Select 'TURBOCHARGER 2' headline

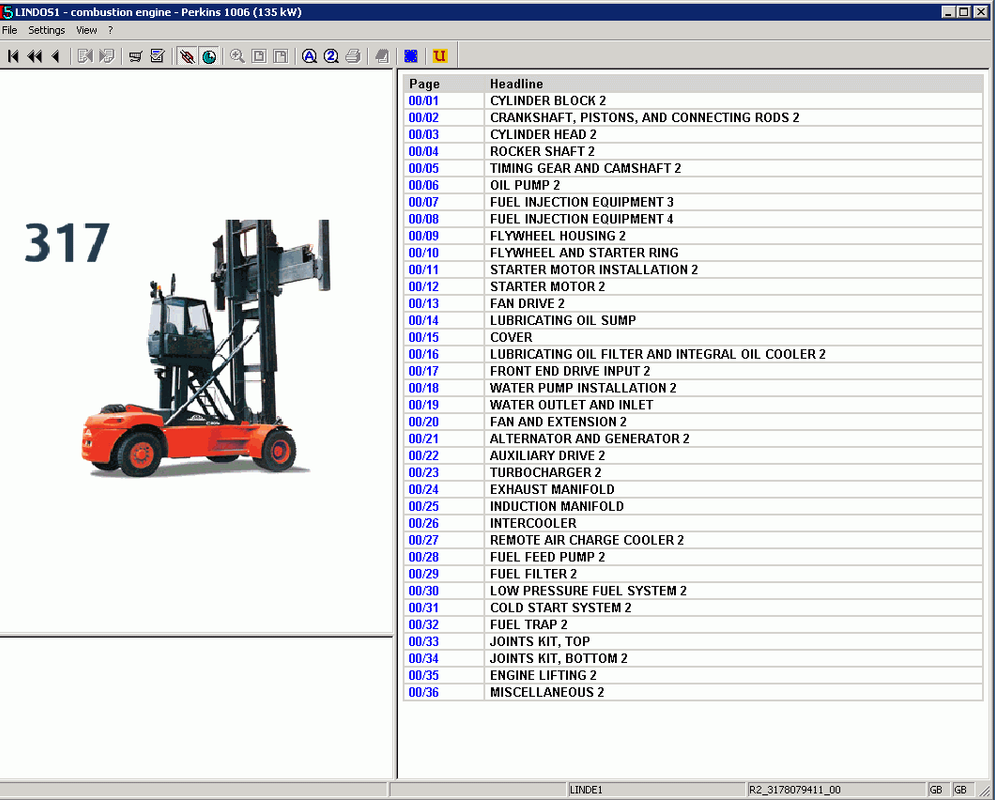coord(545,473)
